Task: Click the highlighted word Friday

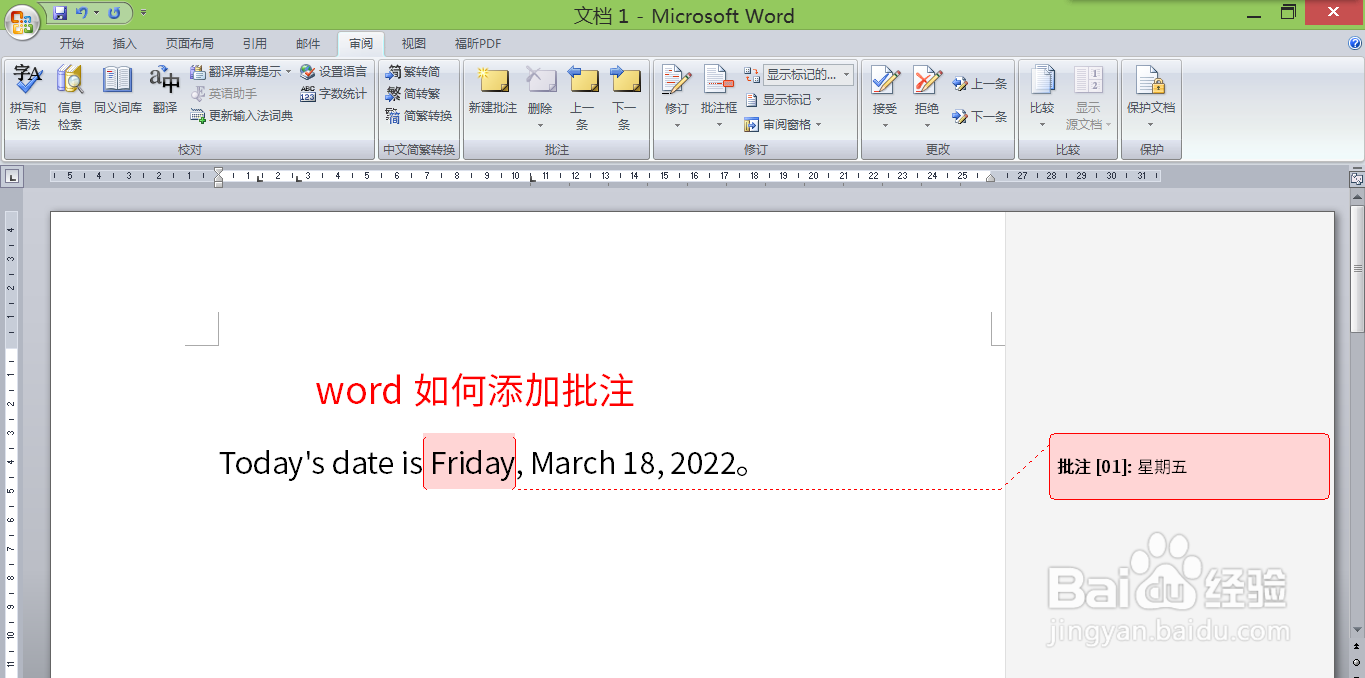Action: 470,463
